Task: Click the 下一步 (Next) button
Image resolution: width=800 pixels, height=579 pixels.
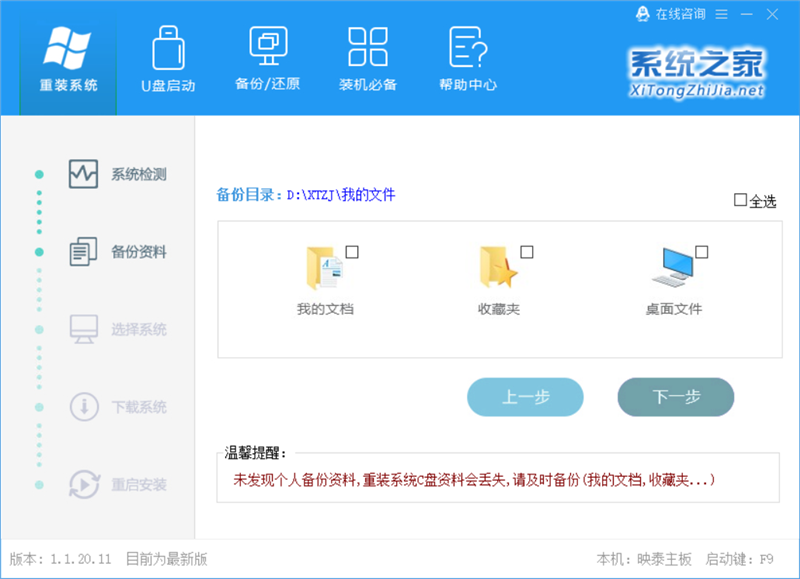Action: click(675, 397)
